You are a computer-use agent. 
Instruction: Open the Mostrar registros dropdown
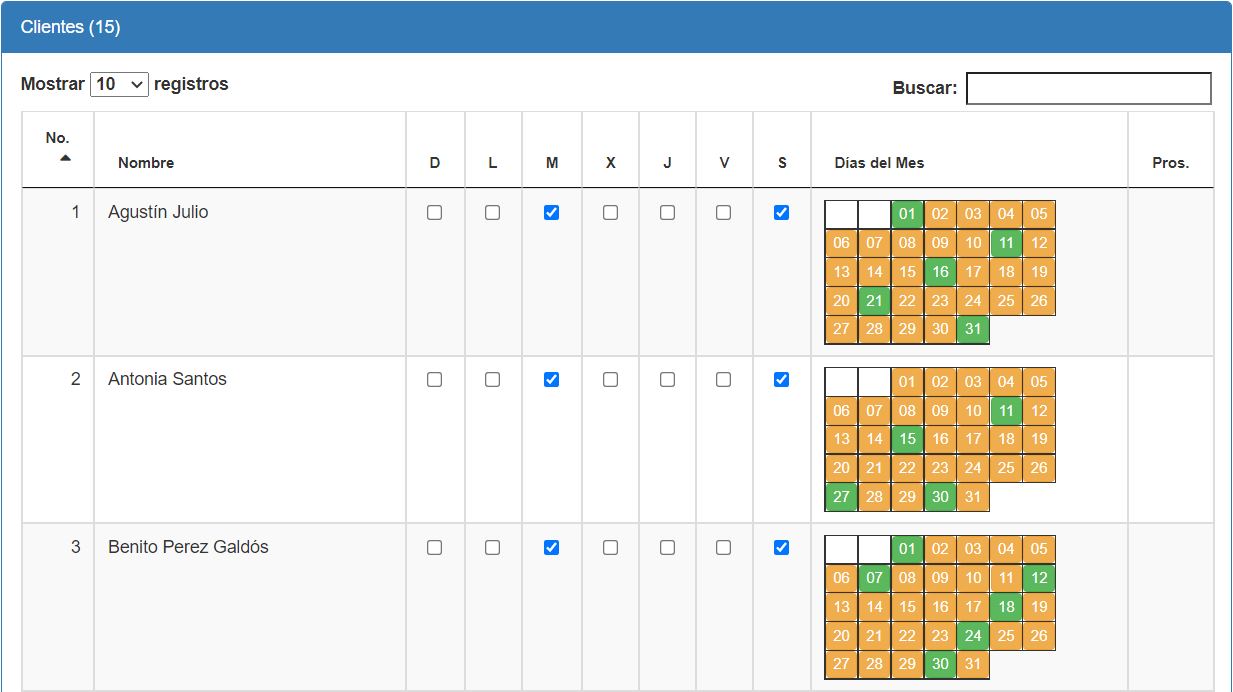119,85
